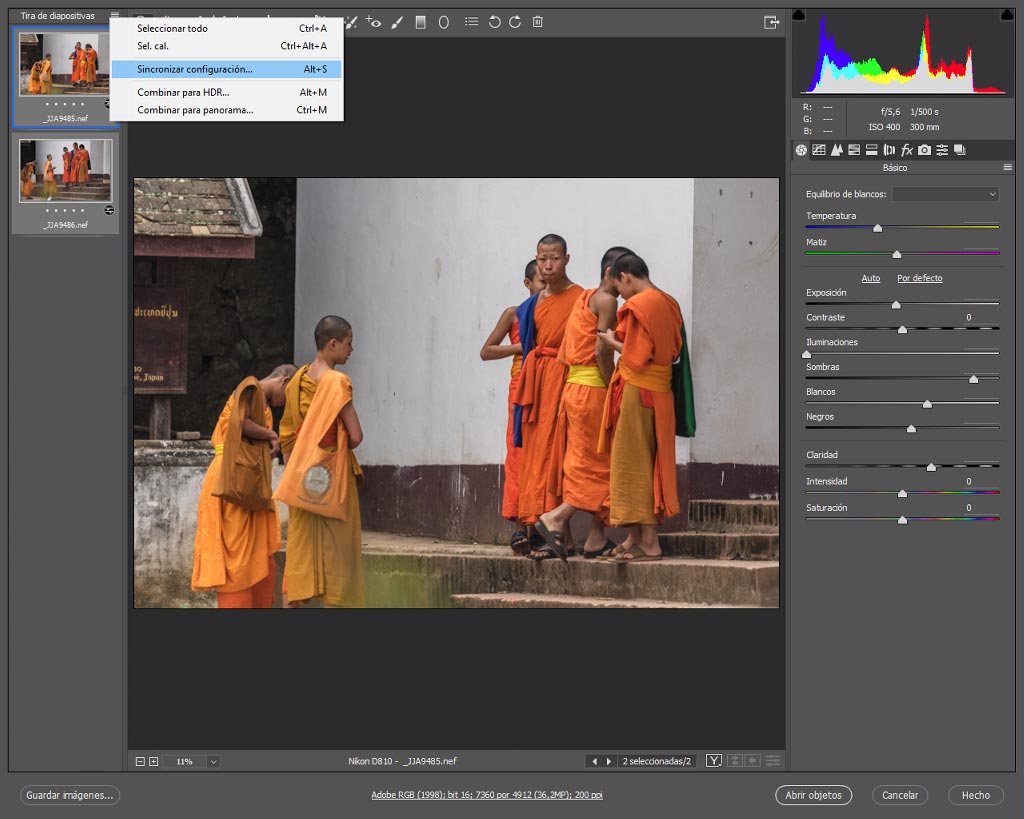1024x819 pixels.
Task: Open the preferences list icon
Action: (471, 22)
